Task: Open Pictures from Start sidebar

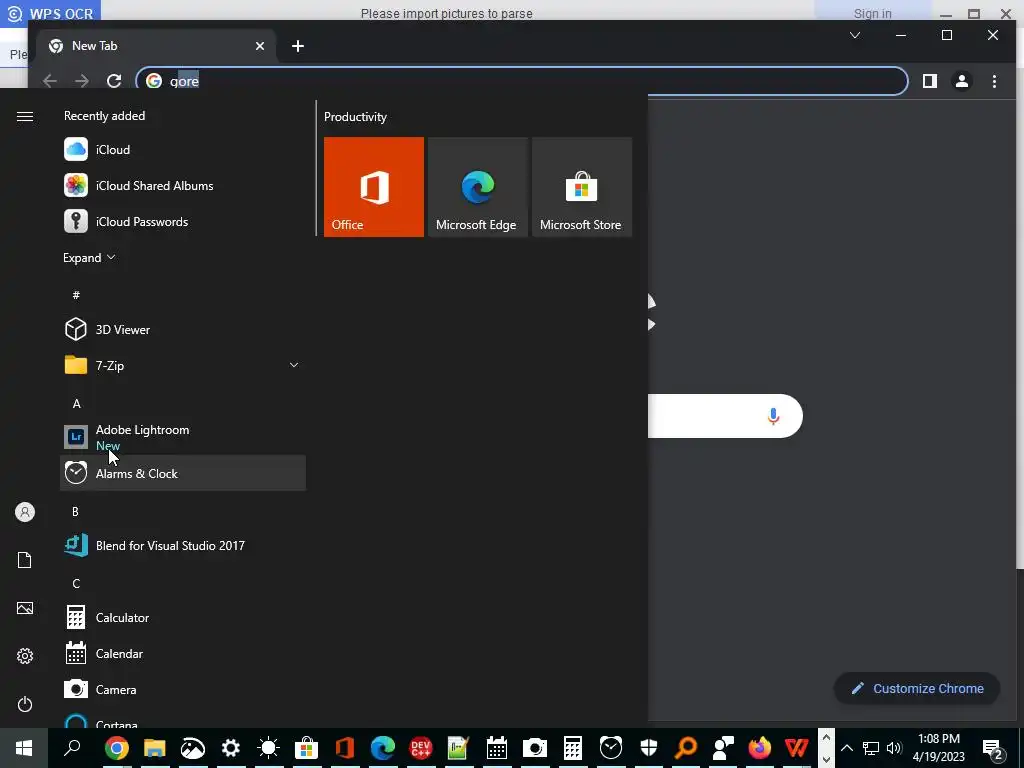Action: pos(25,608)
